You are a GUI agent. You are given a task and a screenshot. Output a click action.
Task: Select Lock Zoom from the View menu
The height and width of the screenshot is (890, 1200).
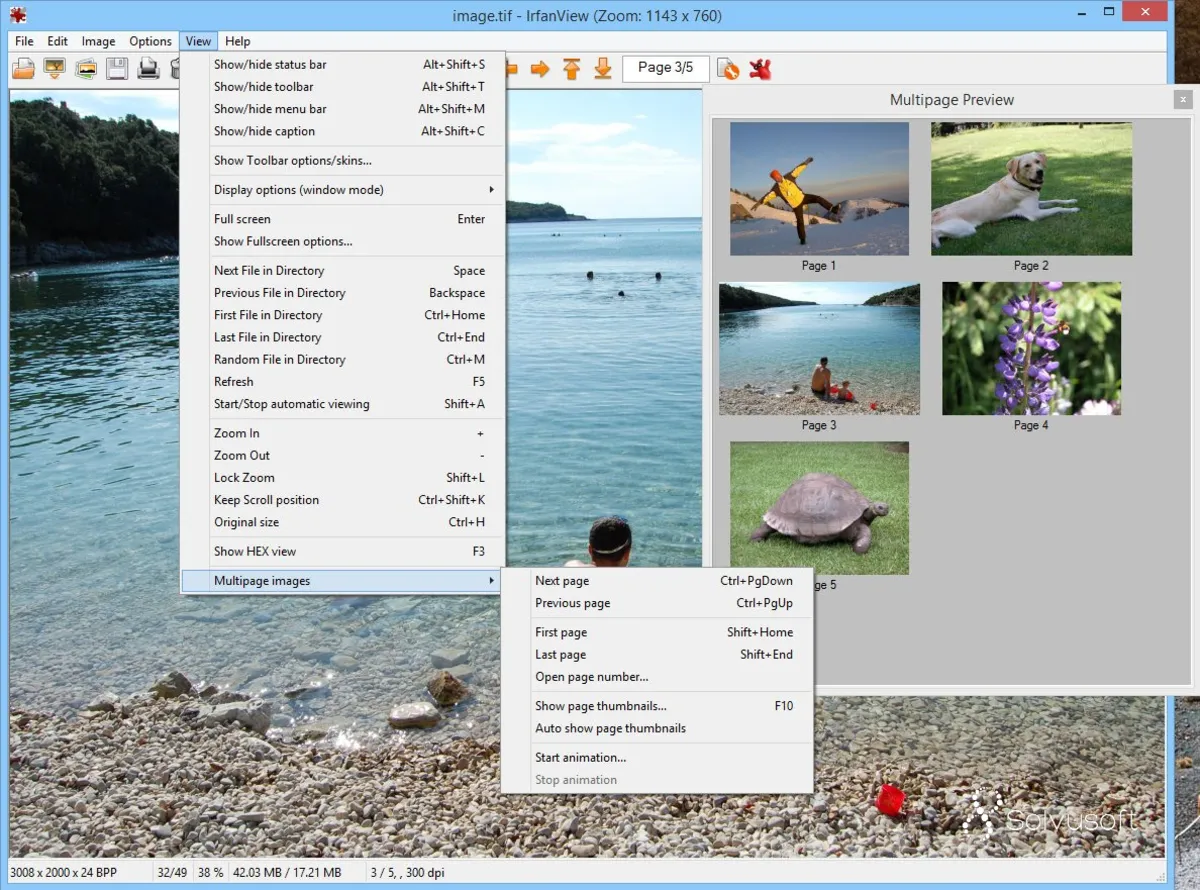[243, 477]
